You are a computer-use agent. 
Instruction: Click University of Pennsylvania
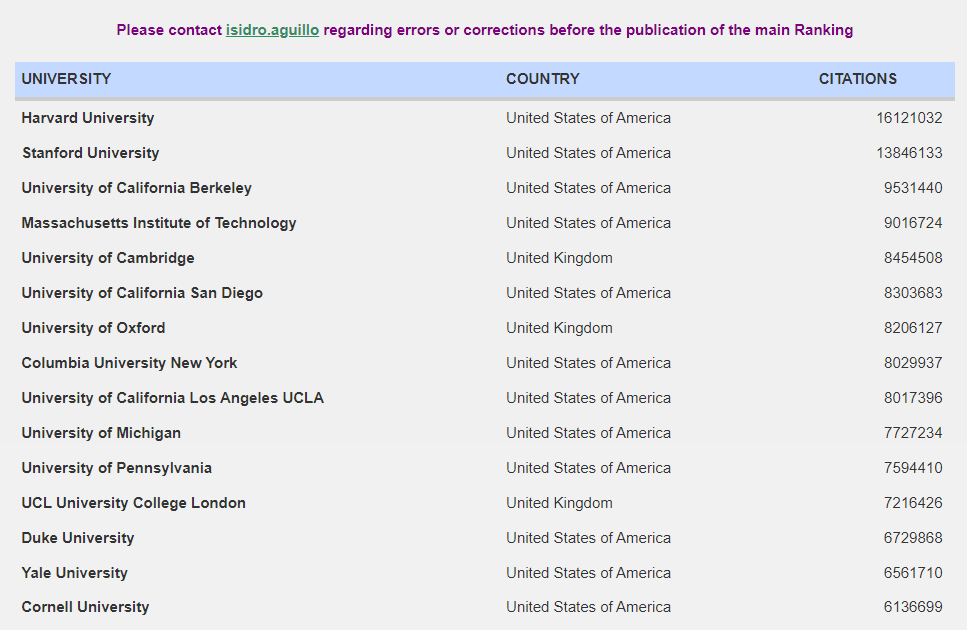(117, 468)
